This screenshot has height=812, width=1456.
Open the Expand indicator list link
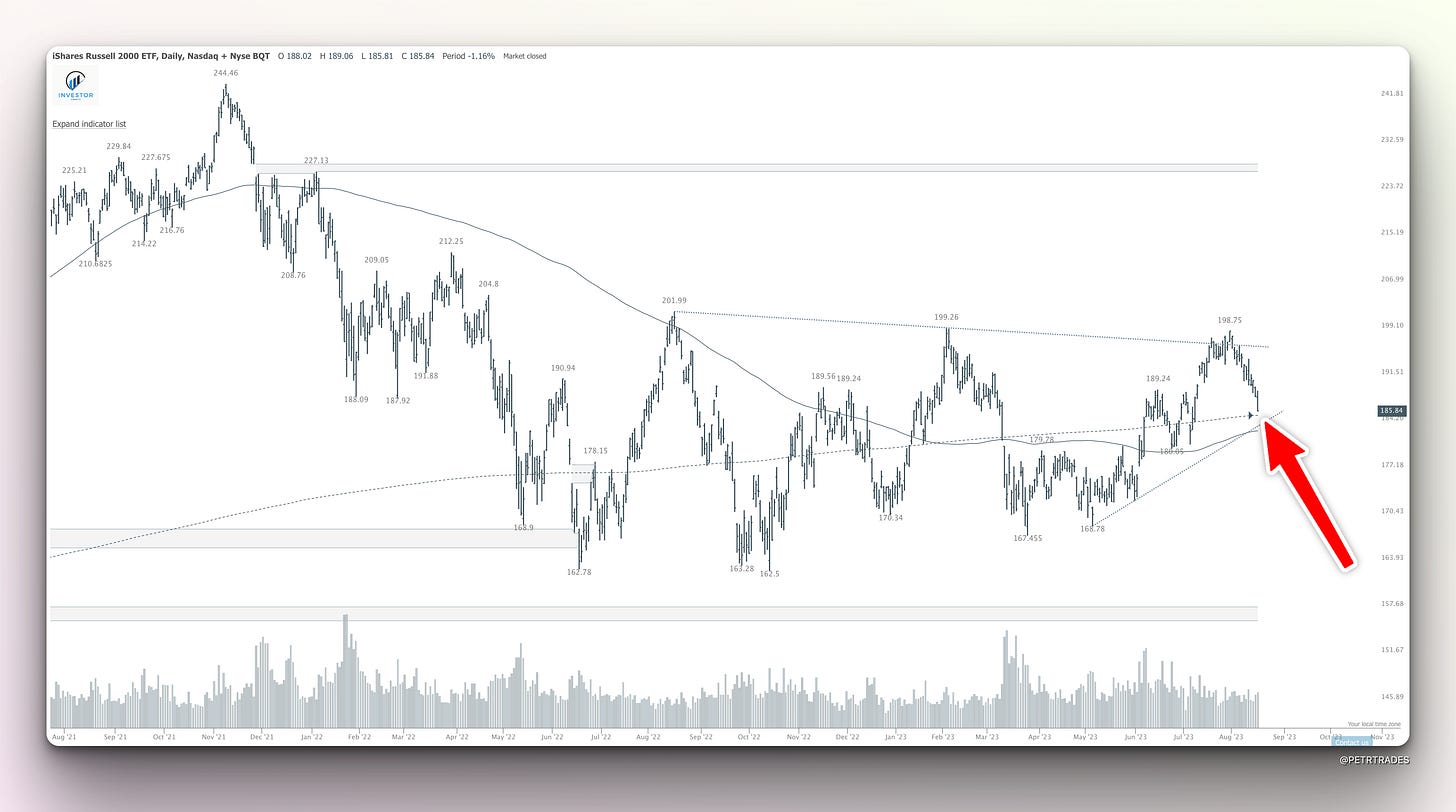coord(89,124)
